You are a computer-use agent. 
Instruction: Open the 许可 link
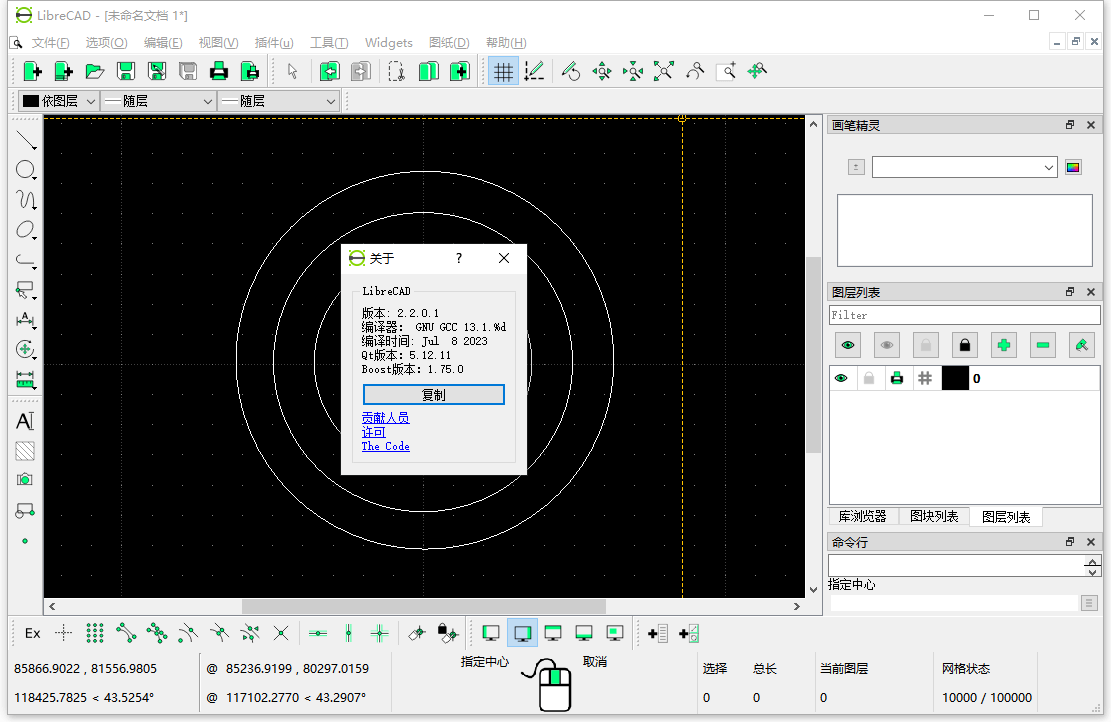pos(373,432)
